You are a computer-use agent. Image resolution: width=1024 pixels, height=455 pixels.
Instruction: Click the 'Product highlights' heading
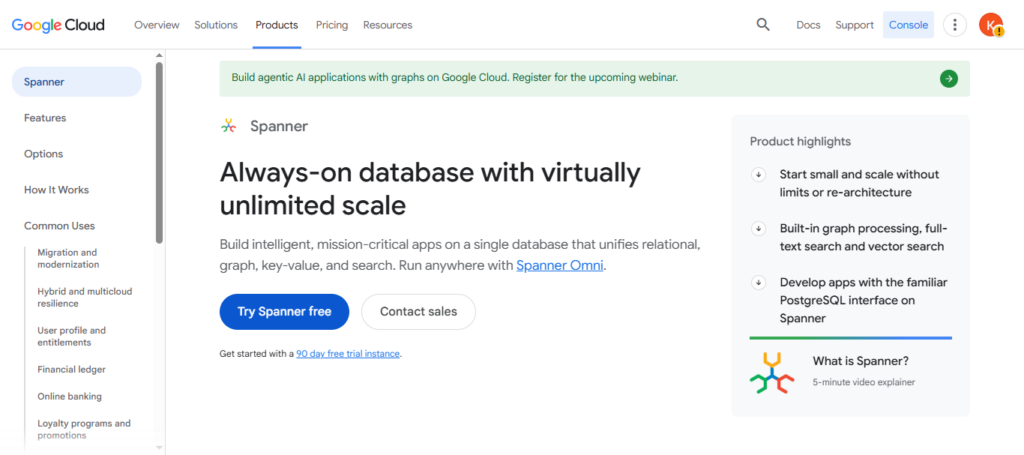click(x=800, y=141)
